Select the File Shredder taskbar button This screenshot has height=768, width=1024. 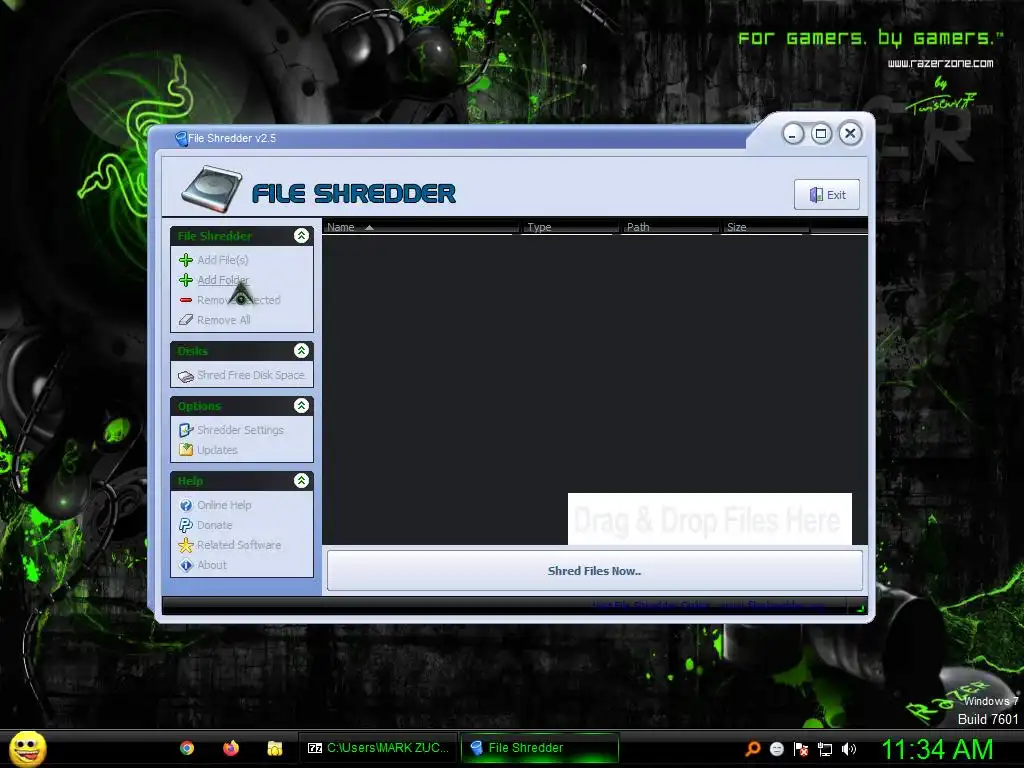coord(540,748)
